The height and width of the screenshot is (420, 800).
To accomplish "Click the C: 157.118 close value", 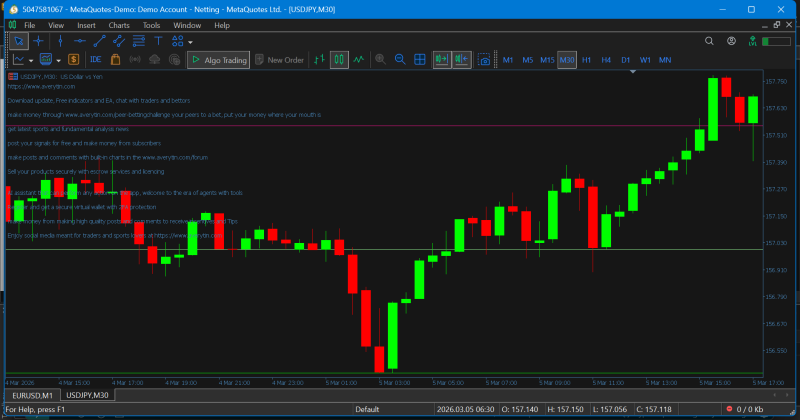I will 654,409.
